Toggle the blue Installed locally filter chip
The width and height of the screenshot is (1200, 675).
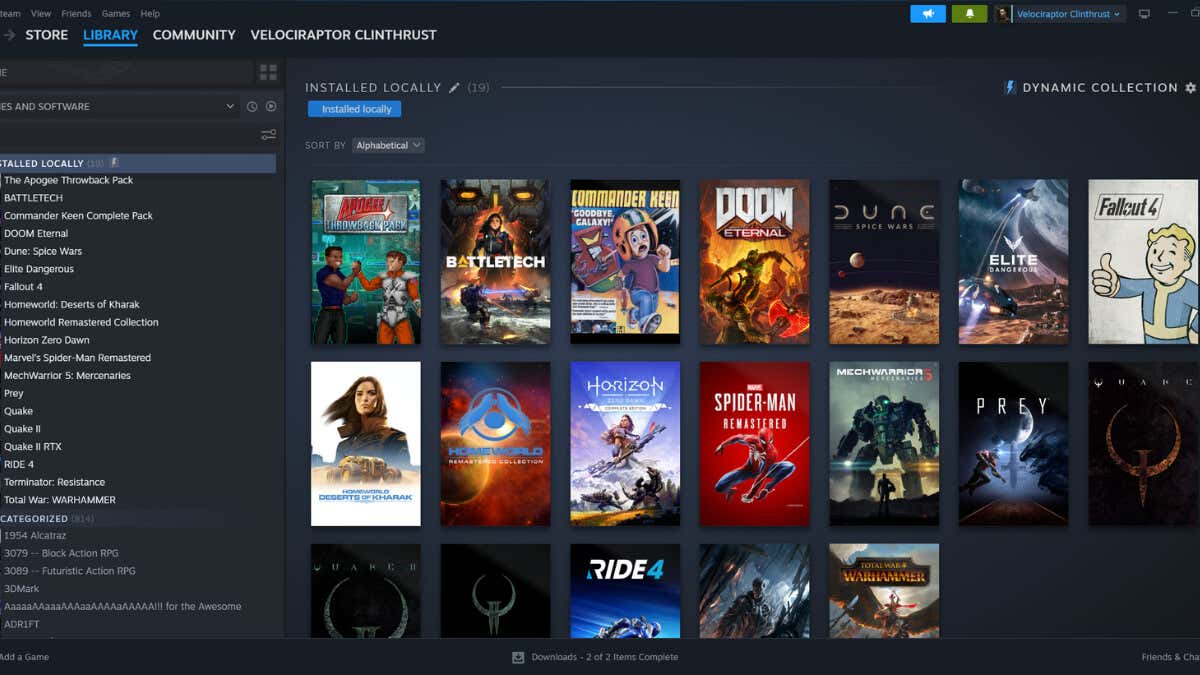(x=355, y=109)
